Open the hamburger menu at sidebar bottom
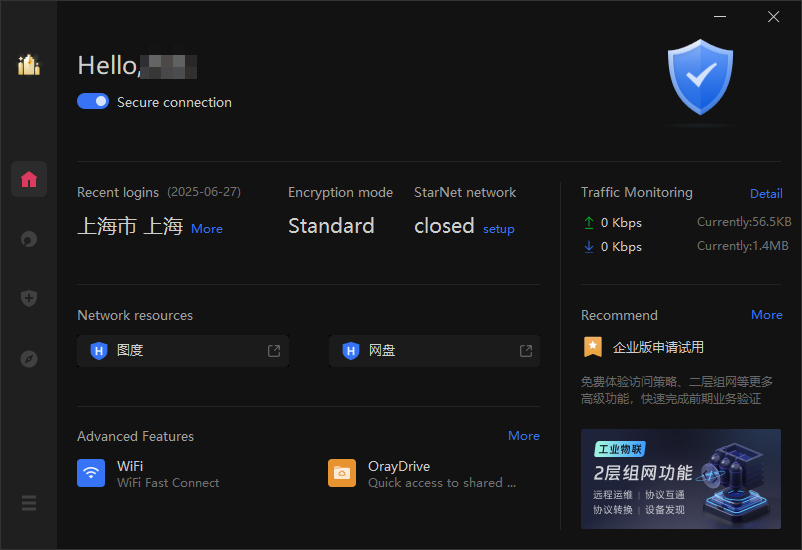Viewport: 802px width, 550px height. (29, 503)
